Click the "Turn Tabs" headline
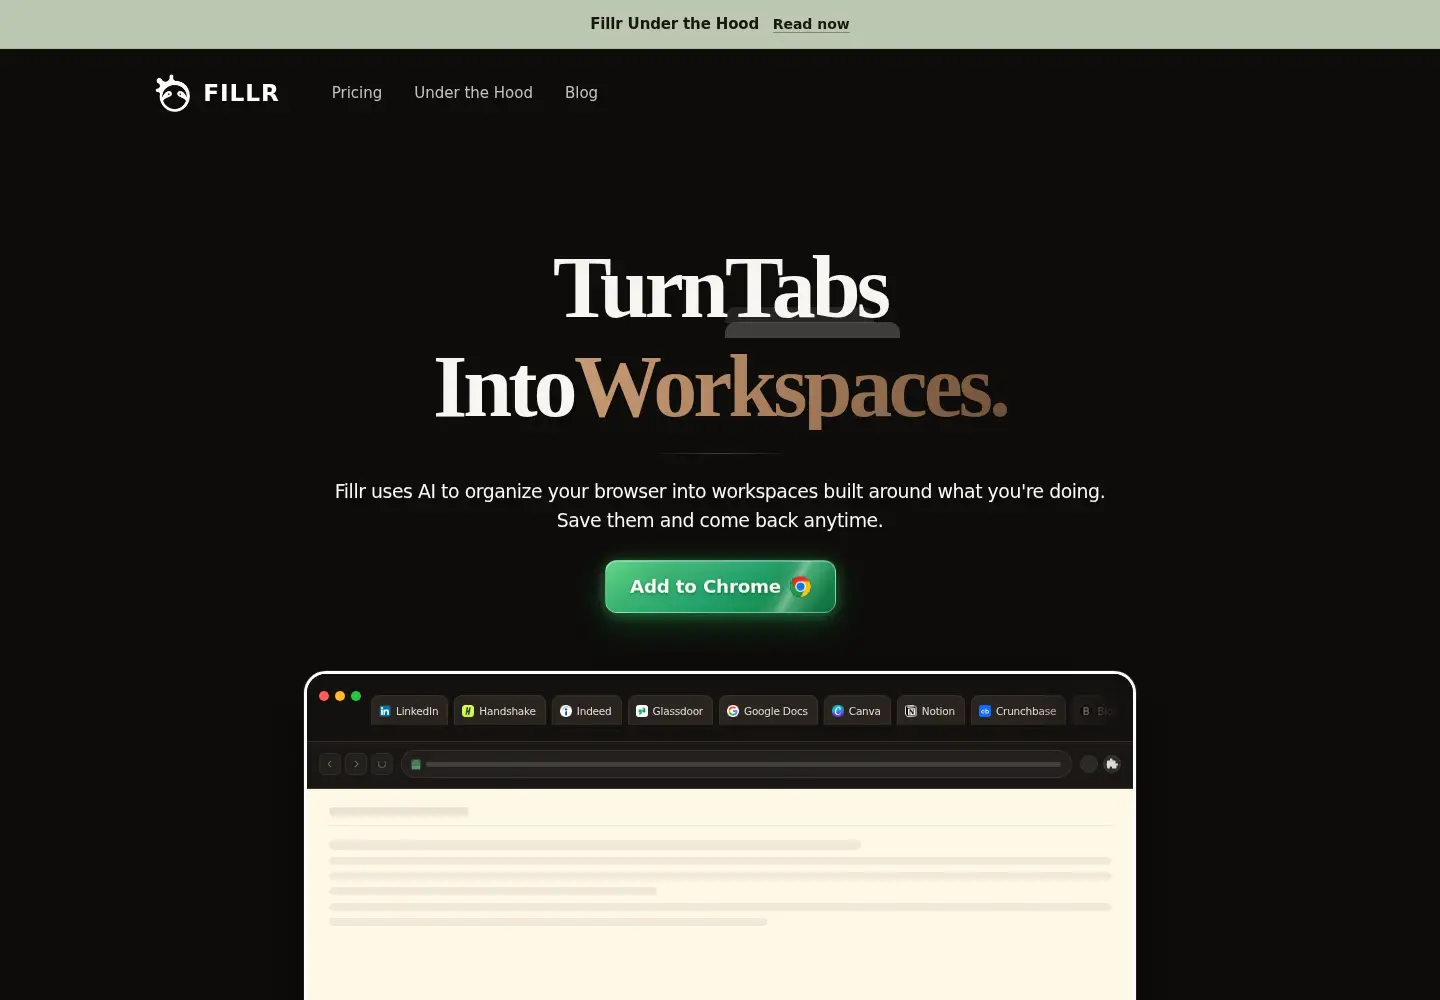This screenshot has width=1440, height=1000. point(720,288)
